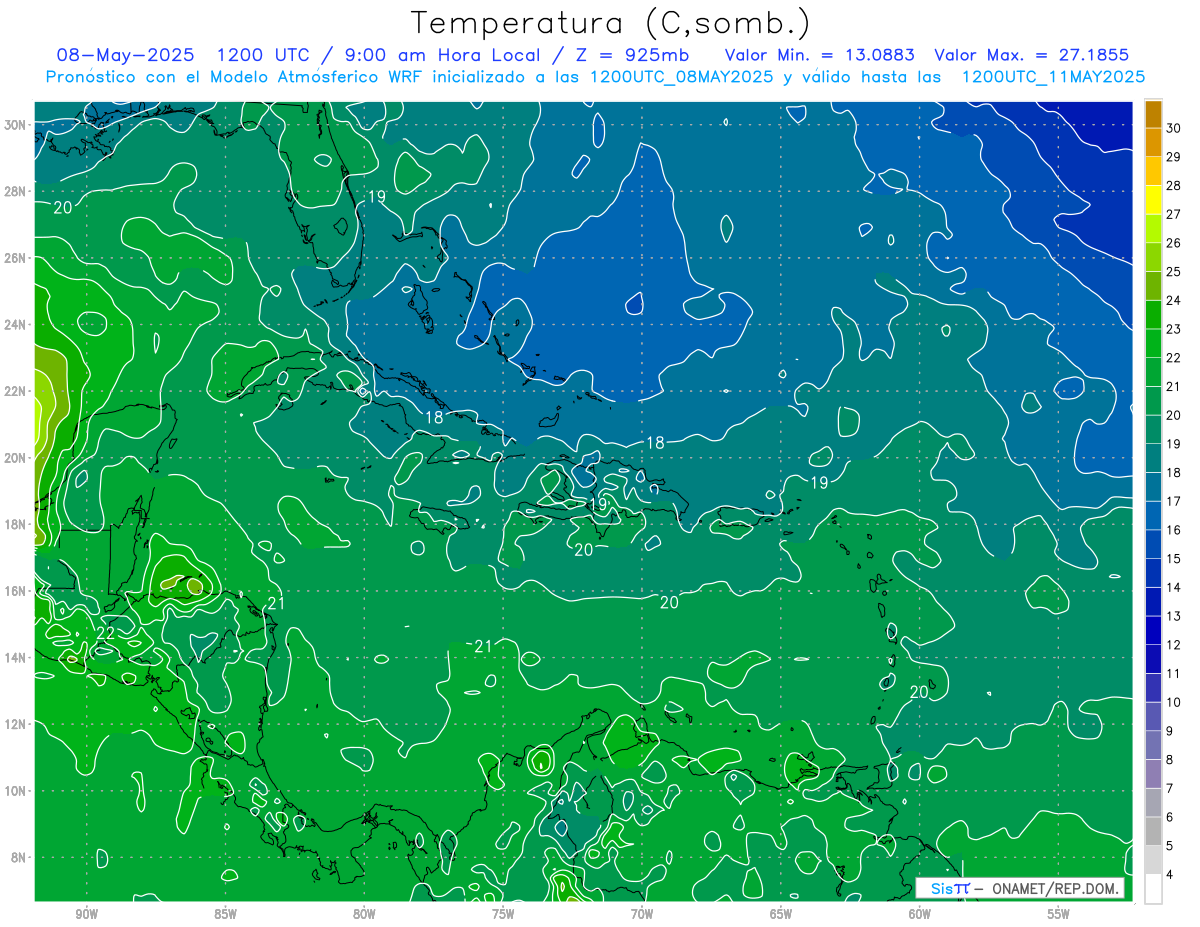Viewport: 1200px width, 927px height.
Task: Click the '26N' latitude axis label
Action: coord(15,258)
